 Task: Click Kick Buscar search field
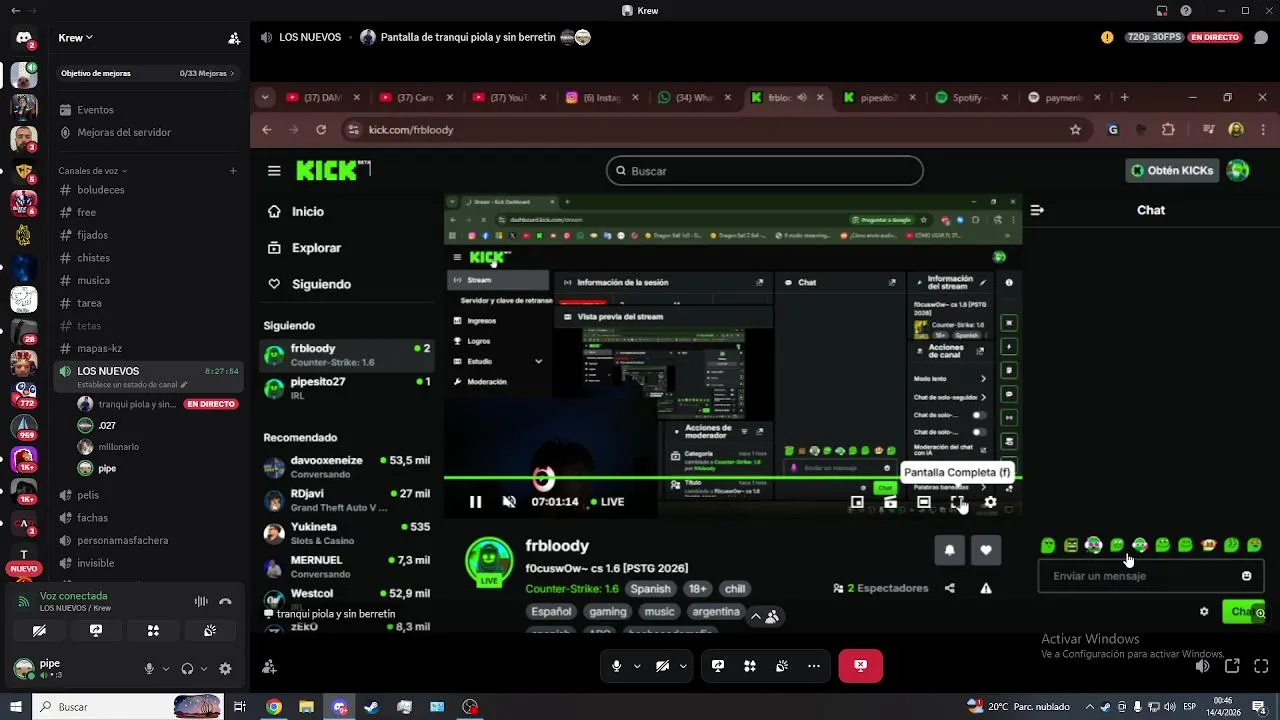pos(764,171)
